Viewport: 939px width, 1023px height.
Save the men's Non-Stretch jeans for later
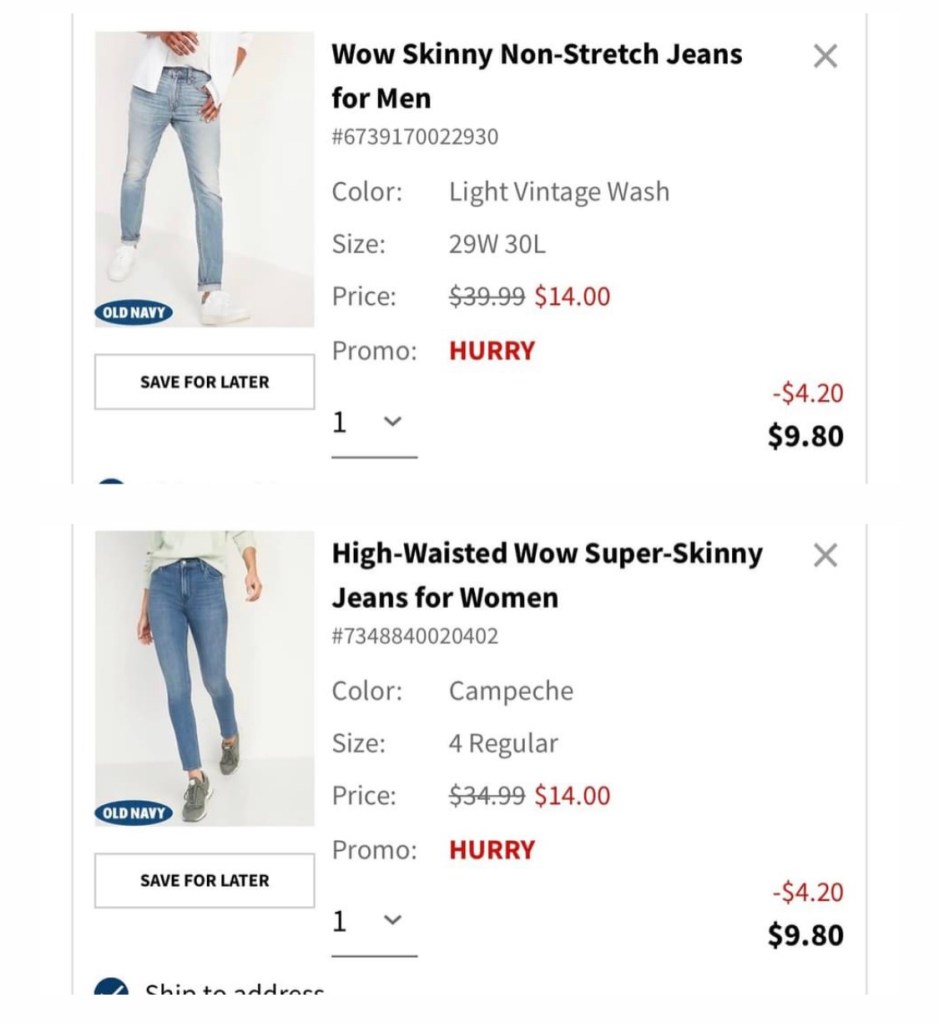coord(204,382)
